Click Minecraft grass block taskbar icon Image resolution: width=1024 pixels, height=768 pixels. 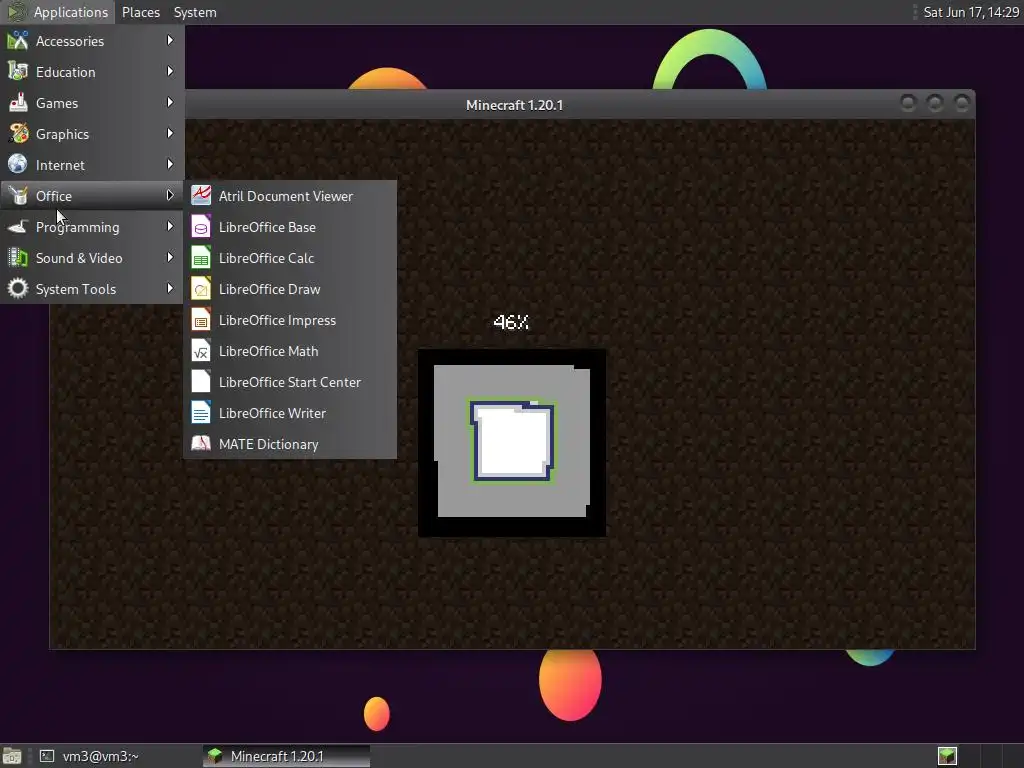coord(215,756)
